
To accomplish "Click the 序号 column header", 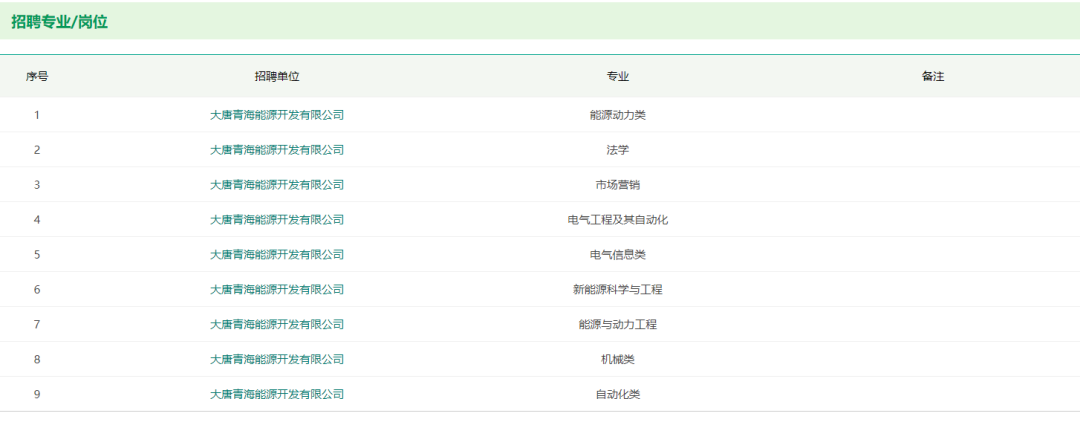I will coord(37,76).
